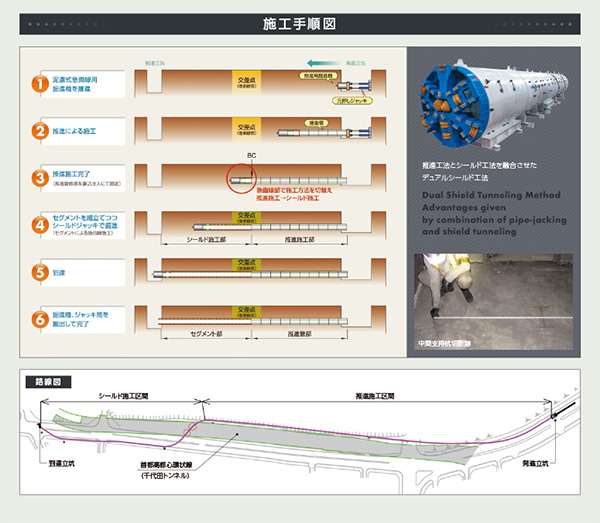
Task: Click the セグメント部 dimension label
Action: 206,334
